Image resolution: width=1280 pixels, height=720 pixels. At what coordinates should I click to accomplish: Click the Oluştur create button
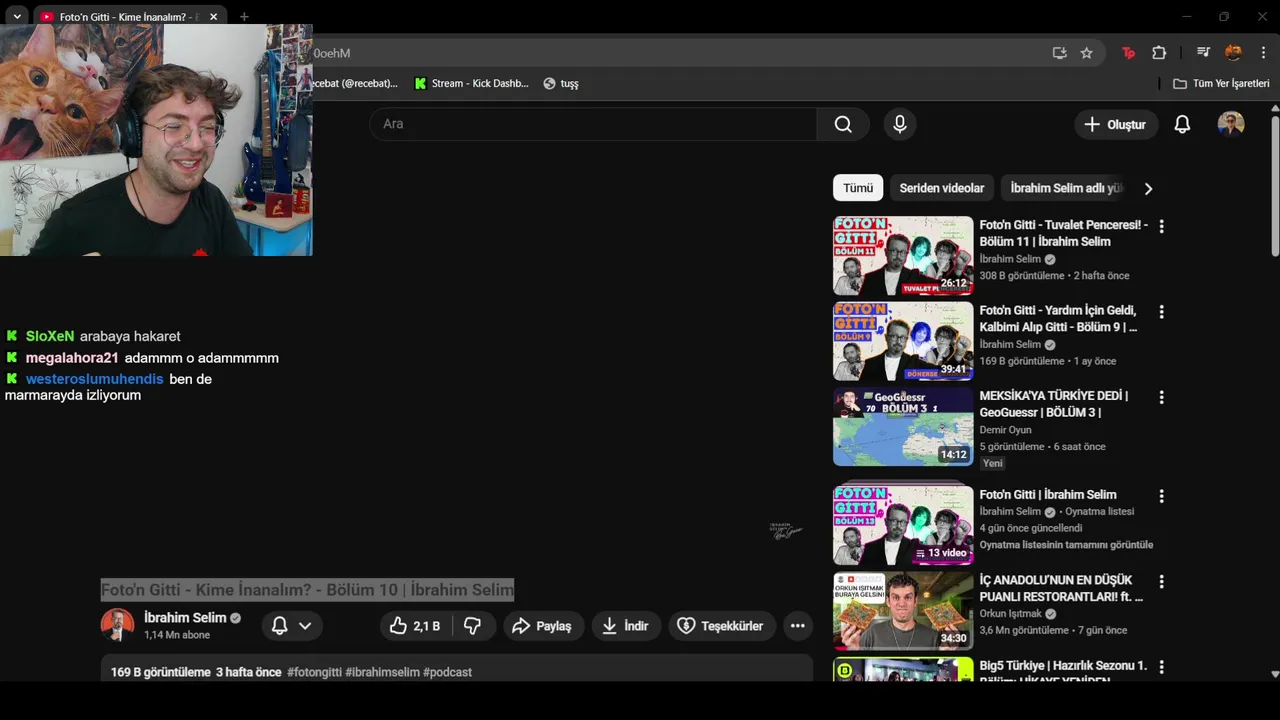[x=1115, y=124]
